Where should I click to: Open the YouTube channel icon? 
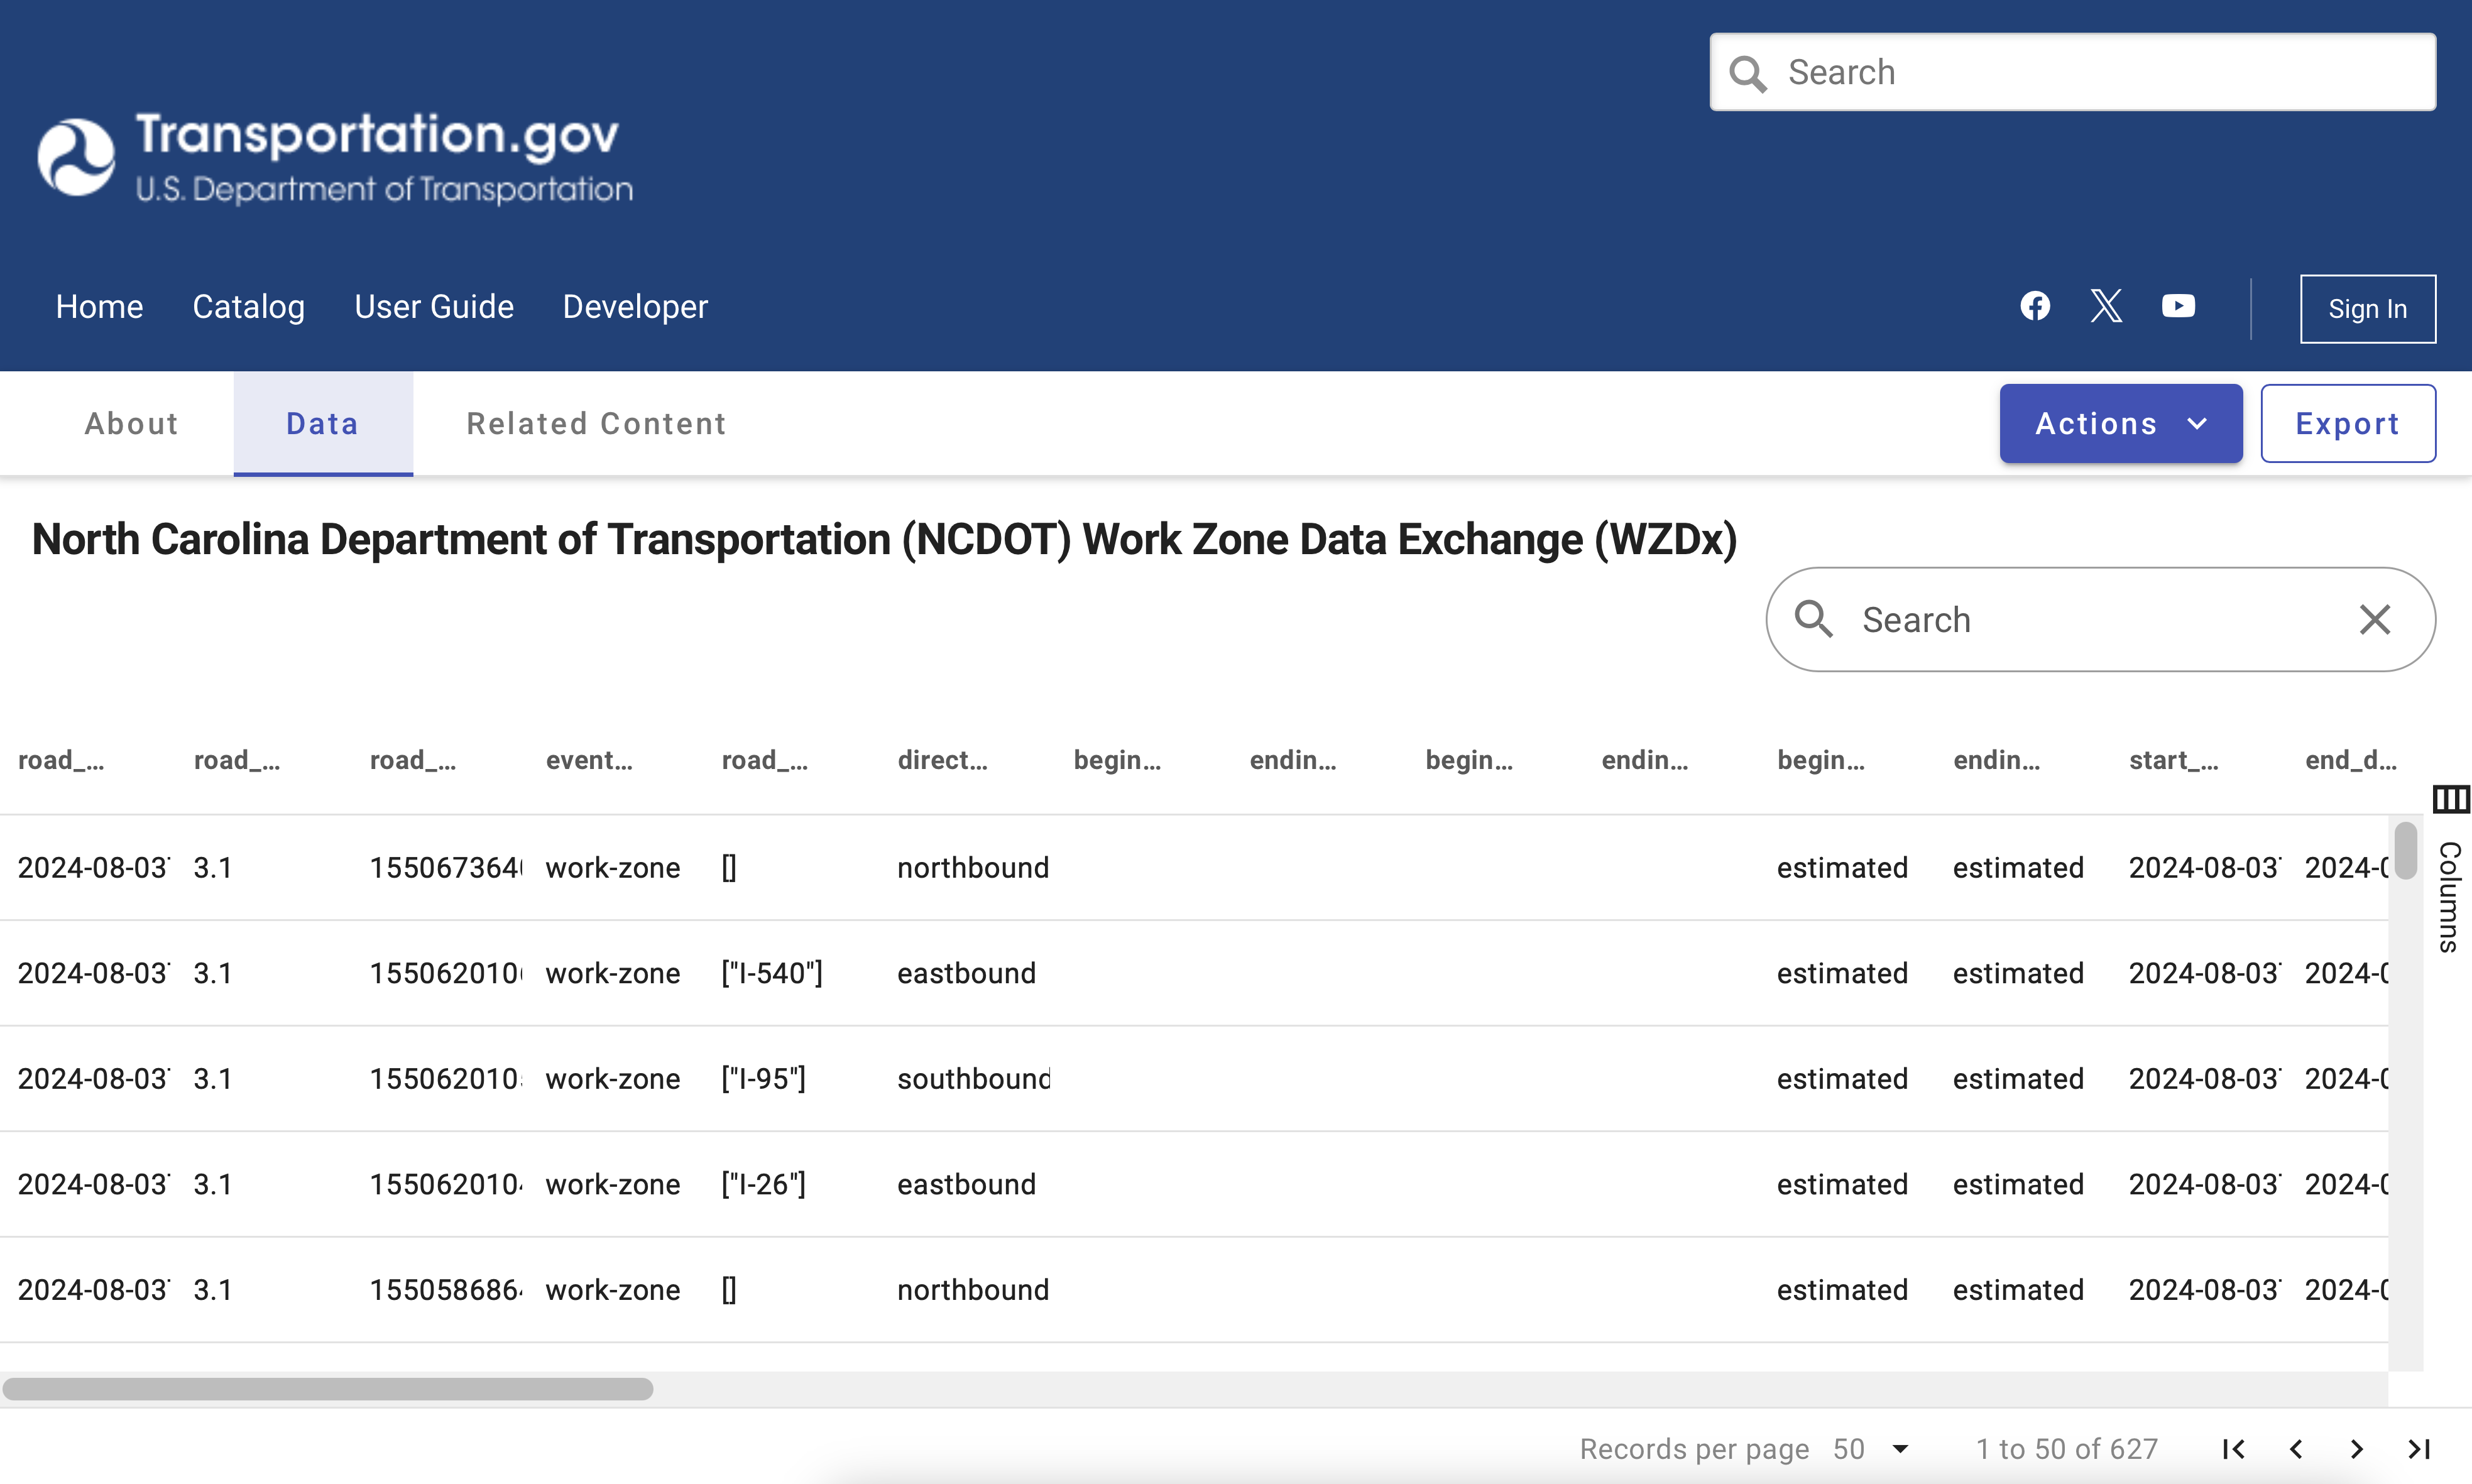pos(2178,306)
